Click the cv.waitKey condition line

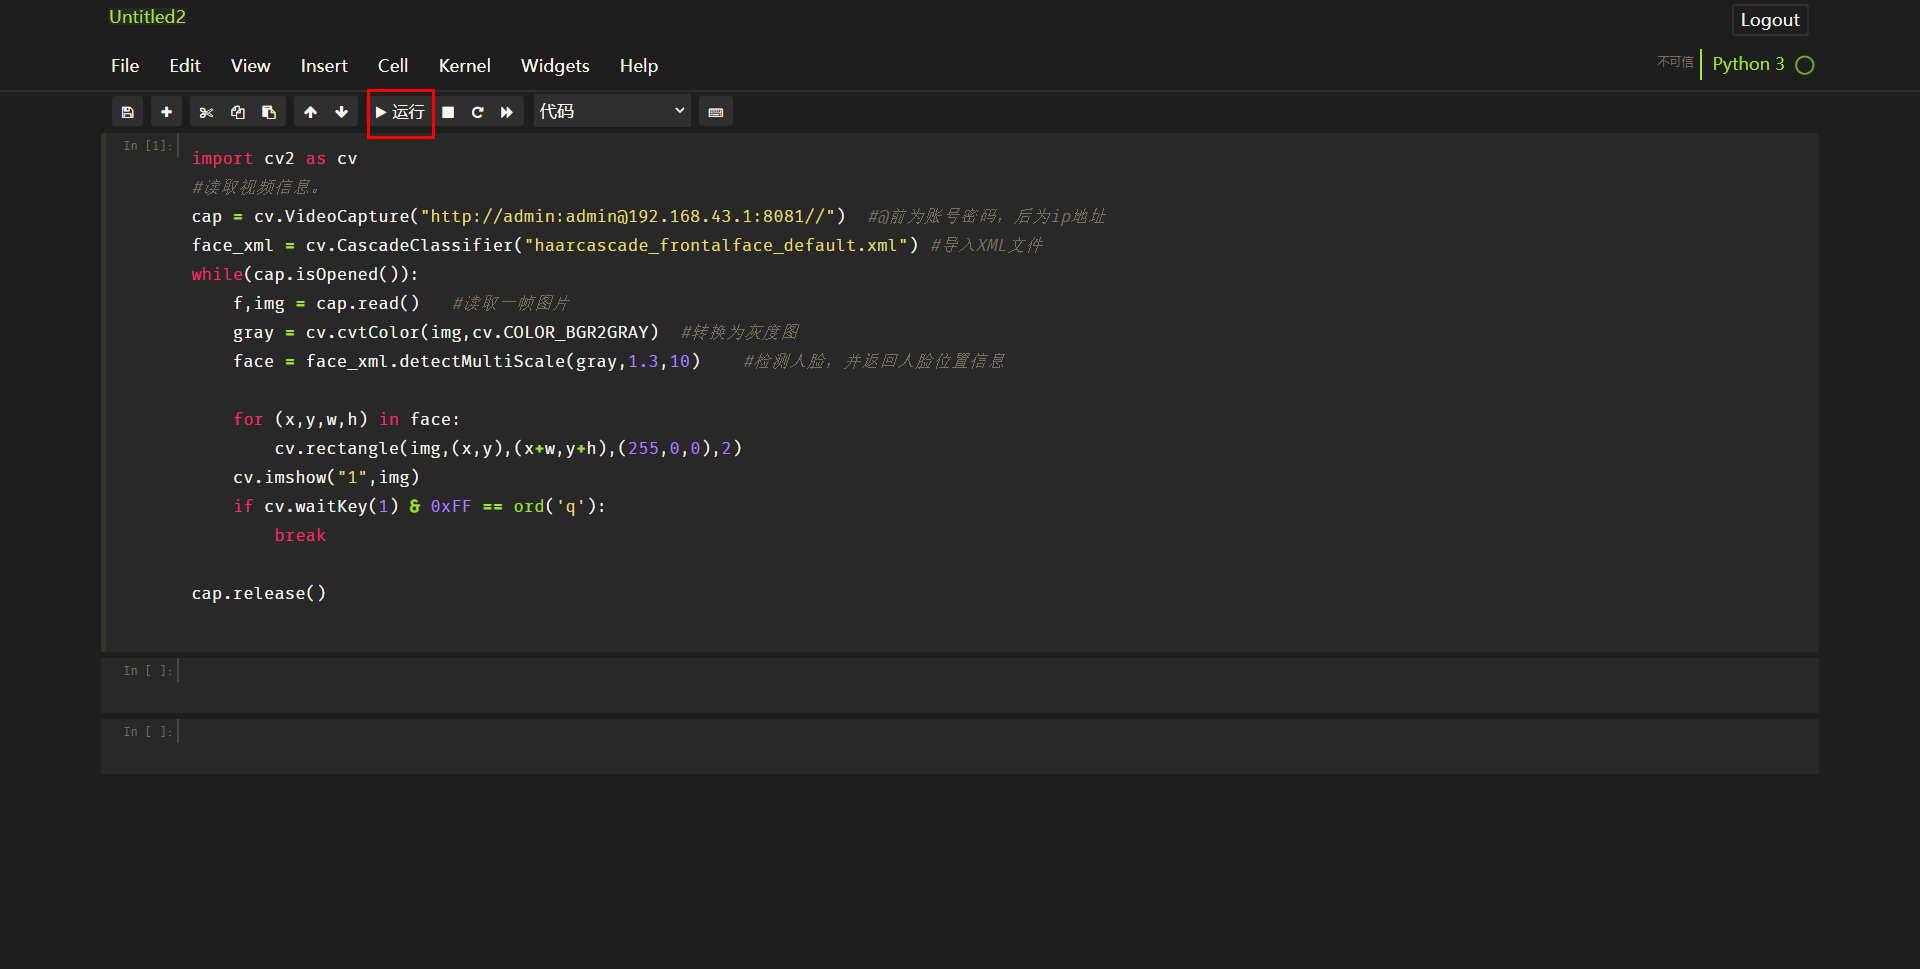click(419, 507)
